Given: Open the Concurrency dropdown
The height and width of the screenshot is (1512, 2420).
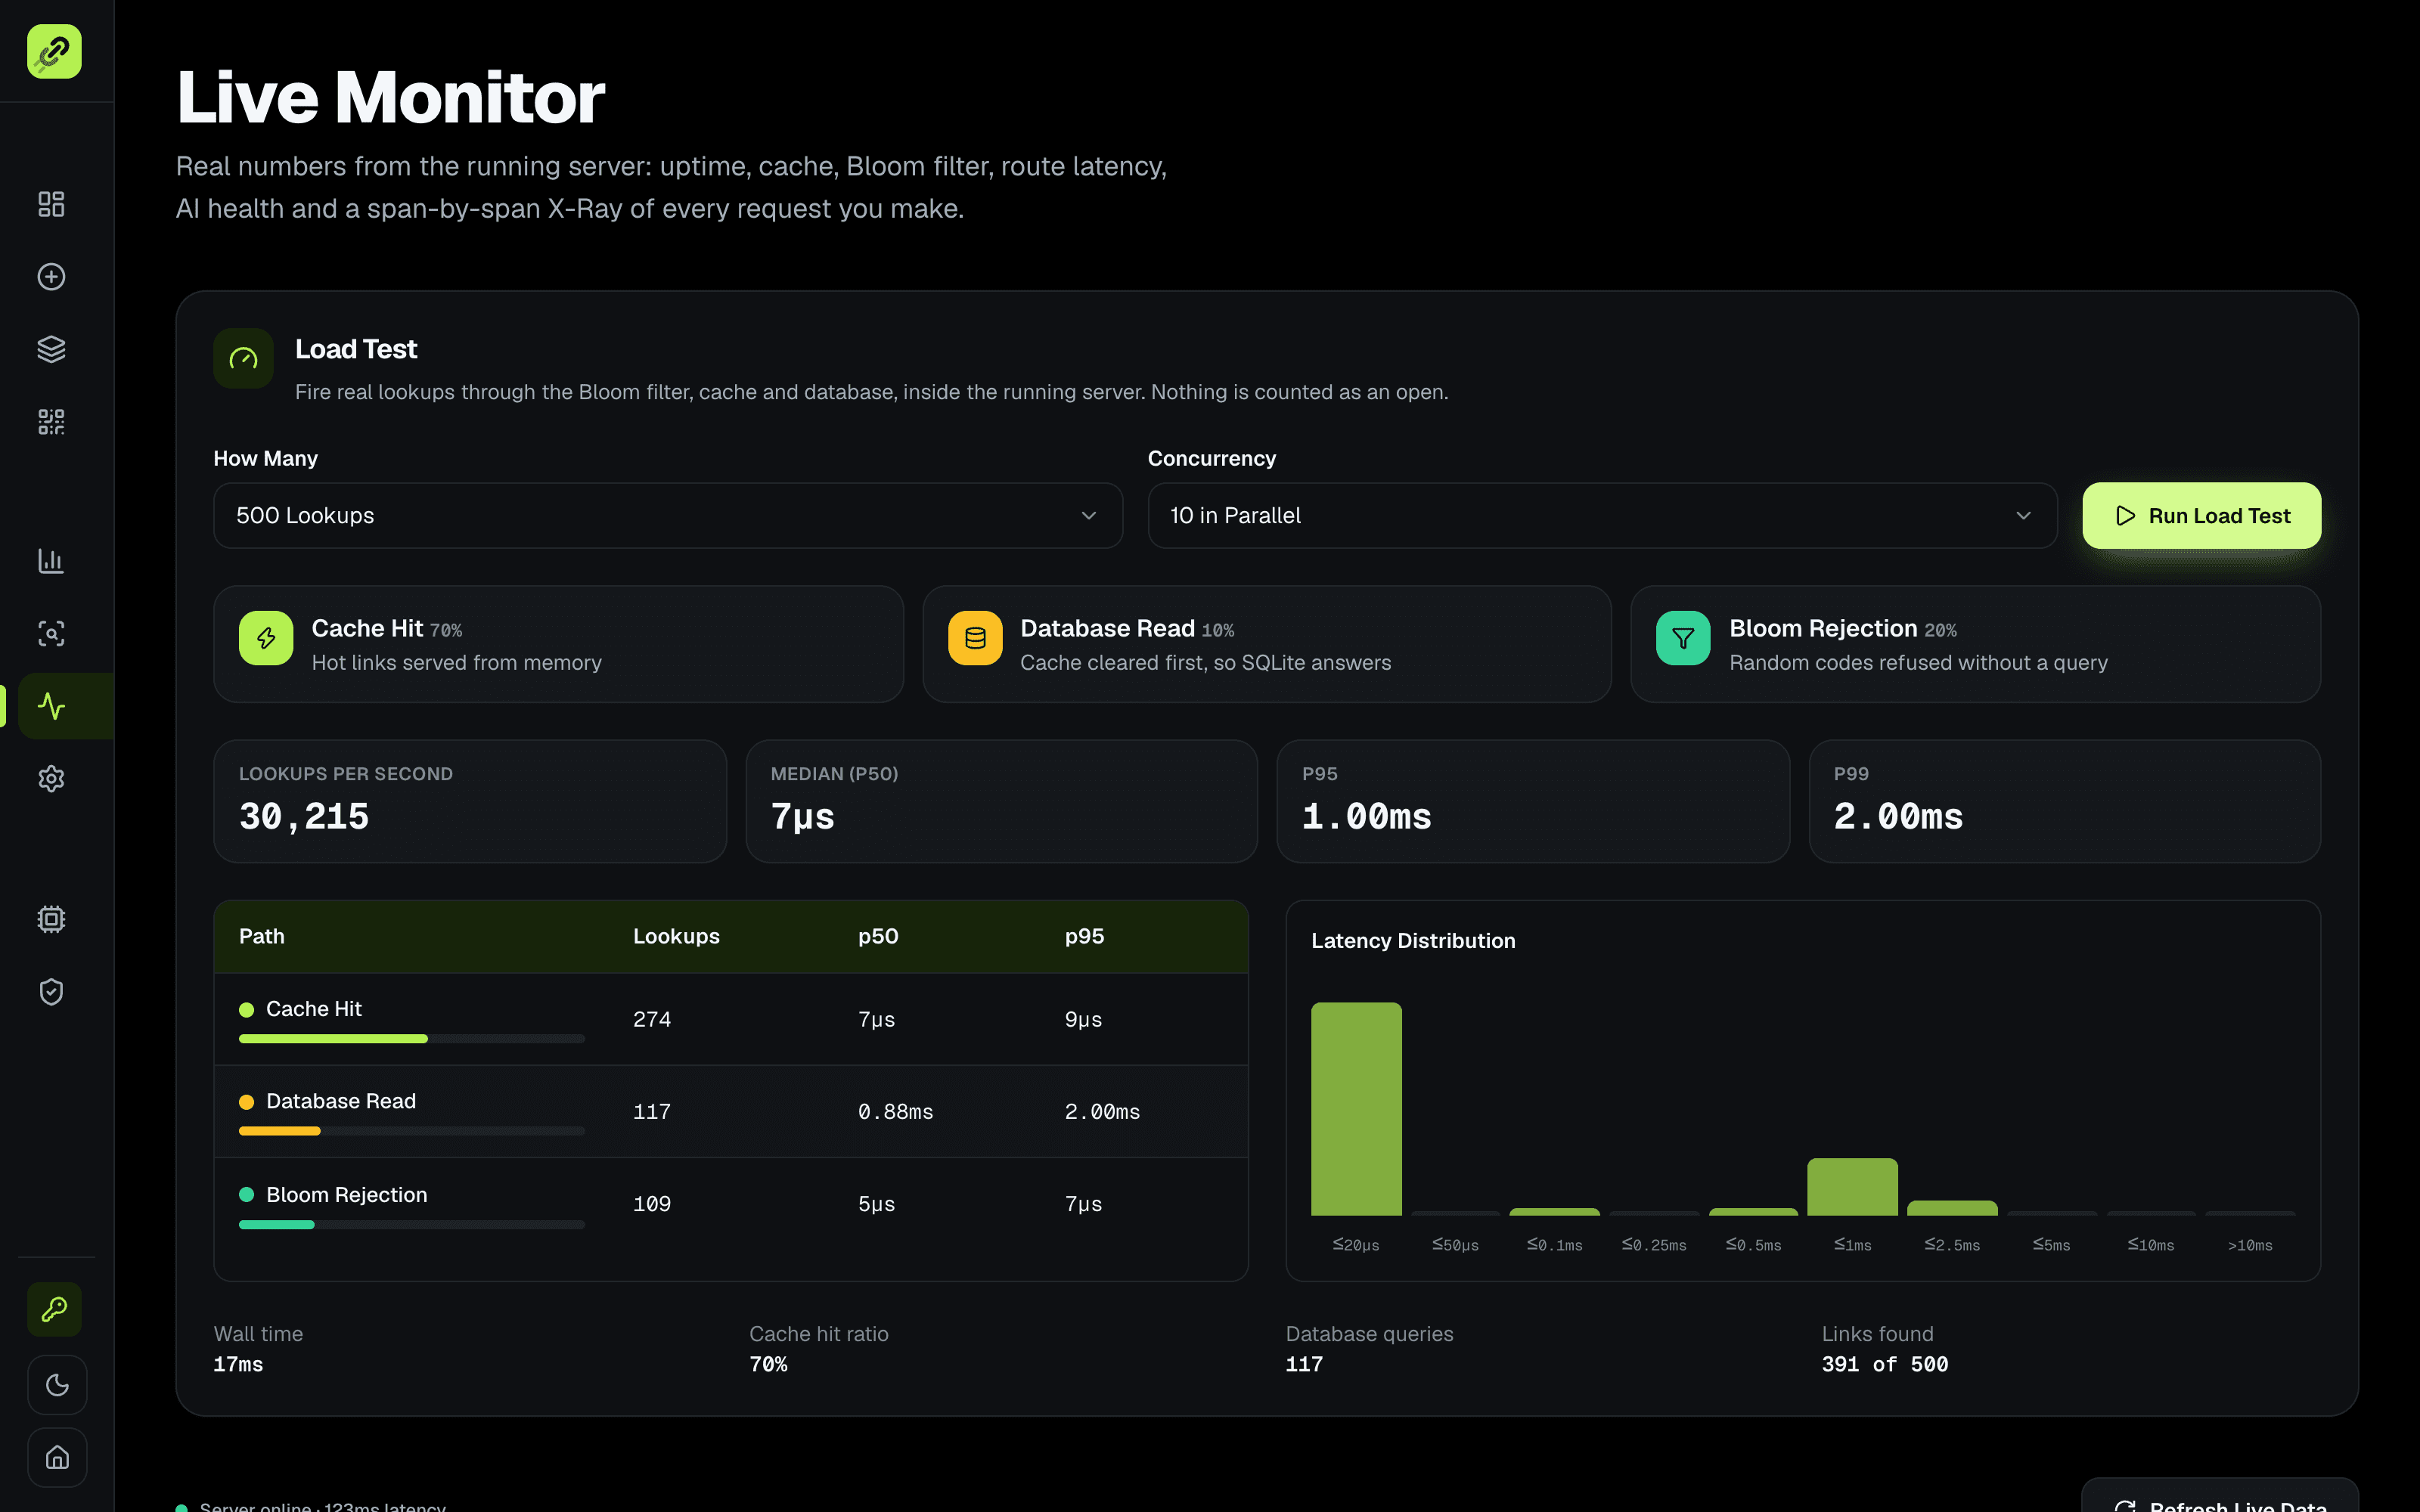Looking at the screenshot, I should point(1602,516).
